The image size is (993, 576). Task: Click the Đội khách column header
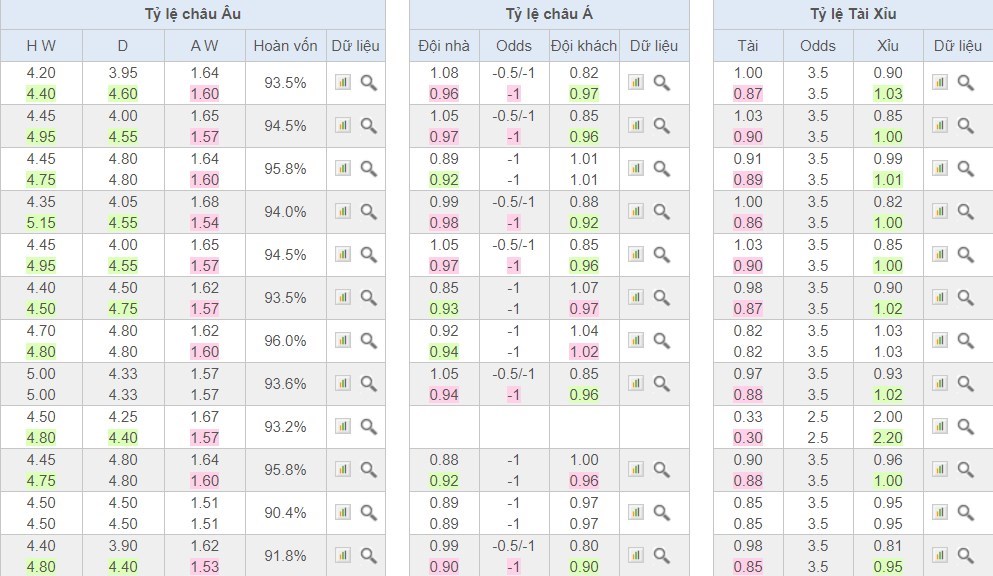click(x=584, y=46)
